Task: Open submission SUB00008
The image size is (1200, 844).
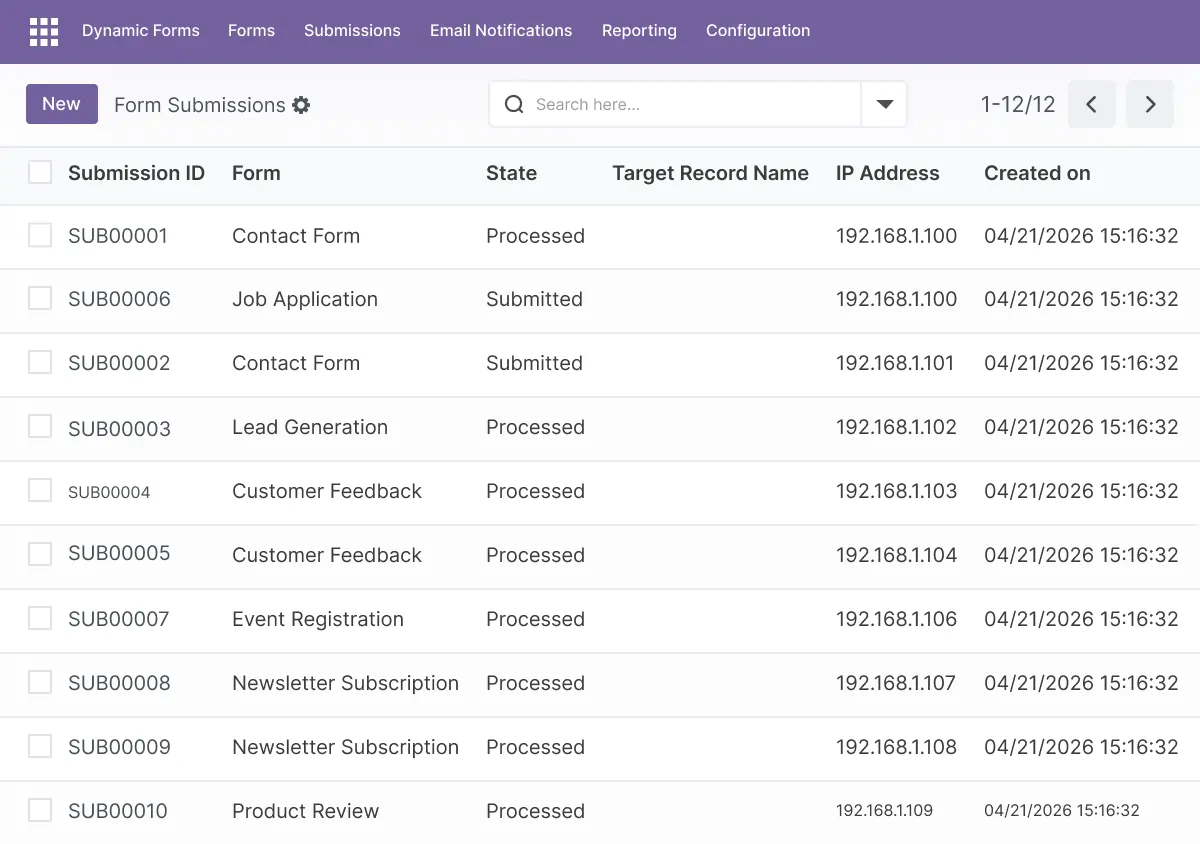Action: click(119, 683)
